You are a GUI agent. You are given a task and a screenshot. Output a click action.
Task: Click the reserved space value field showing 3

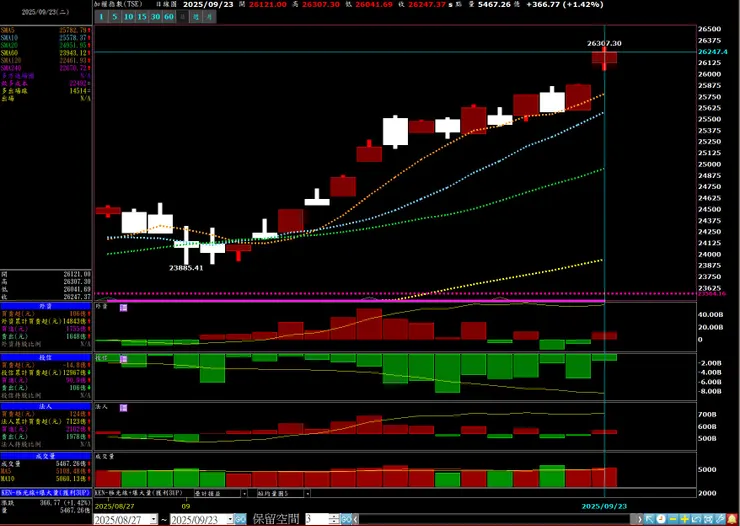tap(317, 519)
